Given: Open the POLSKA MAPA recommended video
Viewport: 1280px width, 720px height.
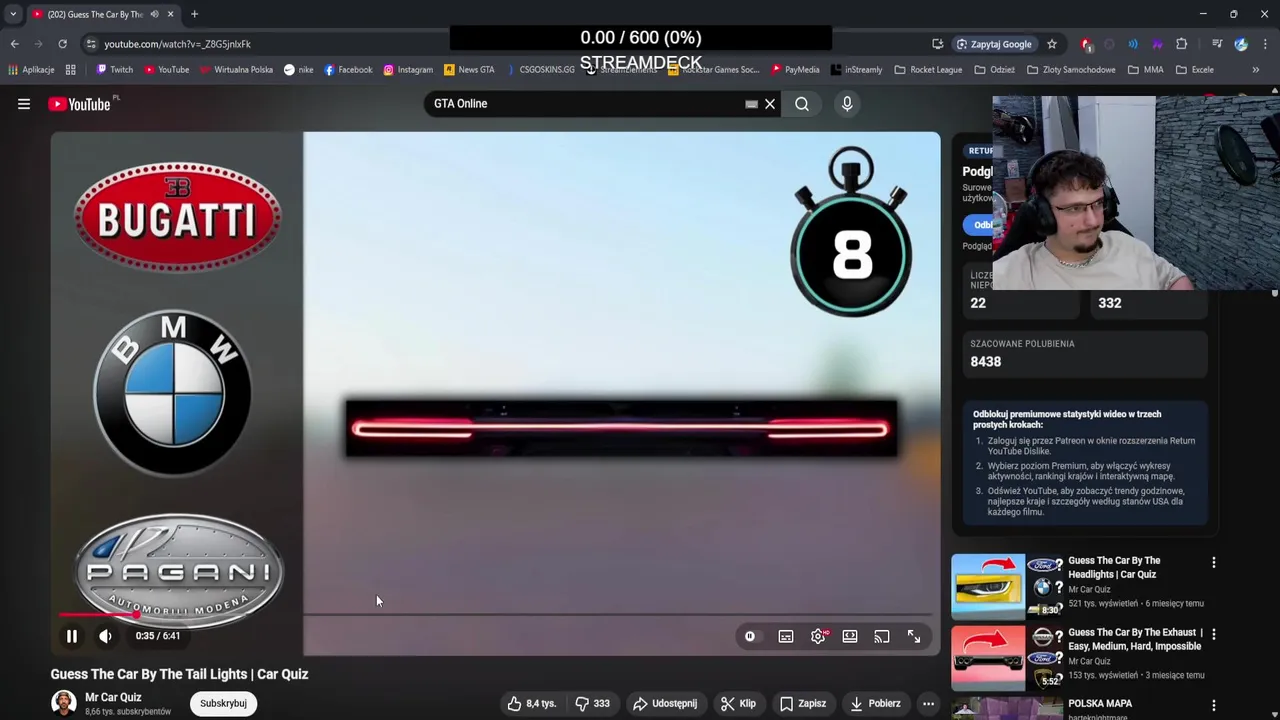Looking at the screenshot, I should [1100, 704].
